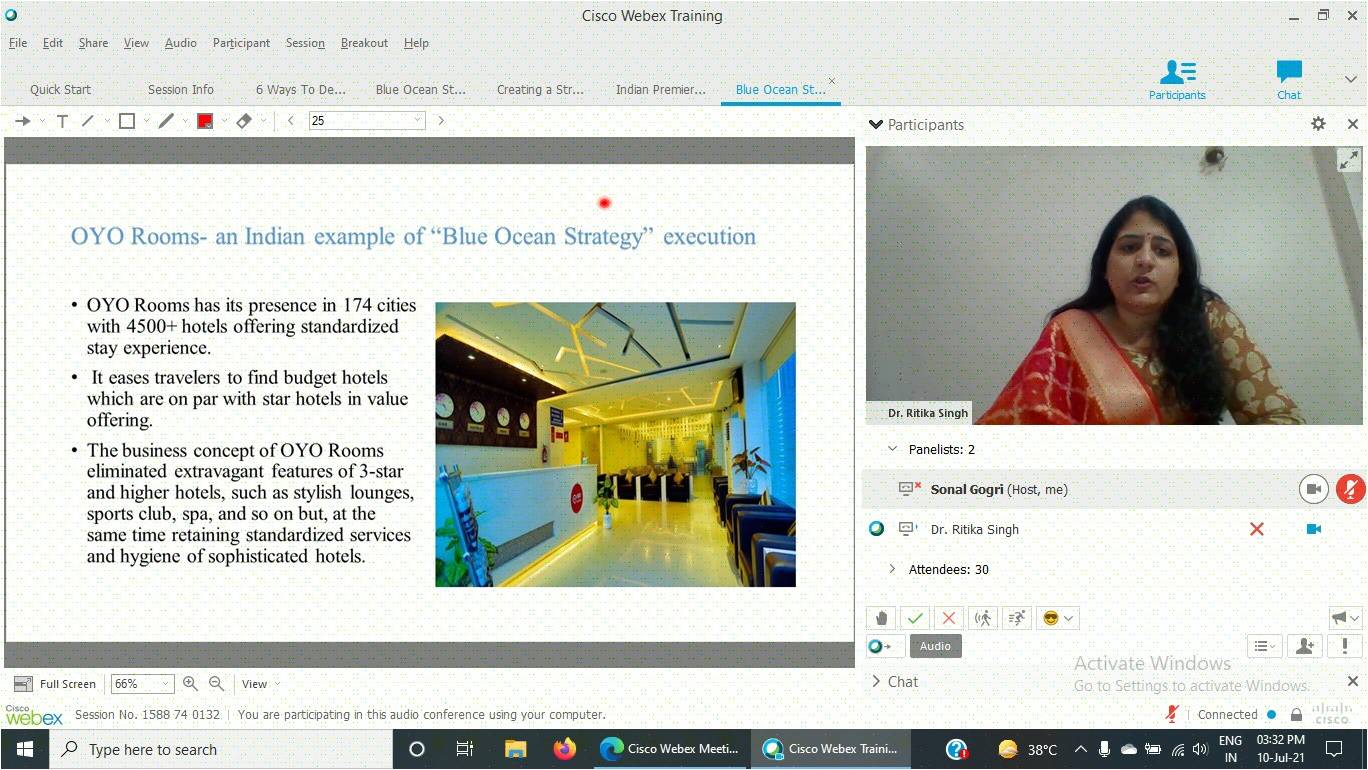Image resolution: width=1368 pixels, height=770 pixels.
Task: Open the Chat panel from top bar
Action: (1289, 79)
